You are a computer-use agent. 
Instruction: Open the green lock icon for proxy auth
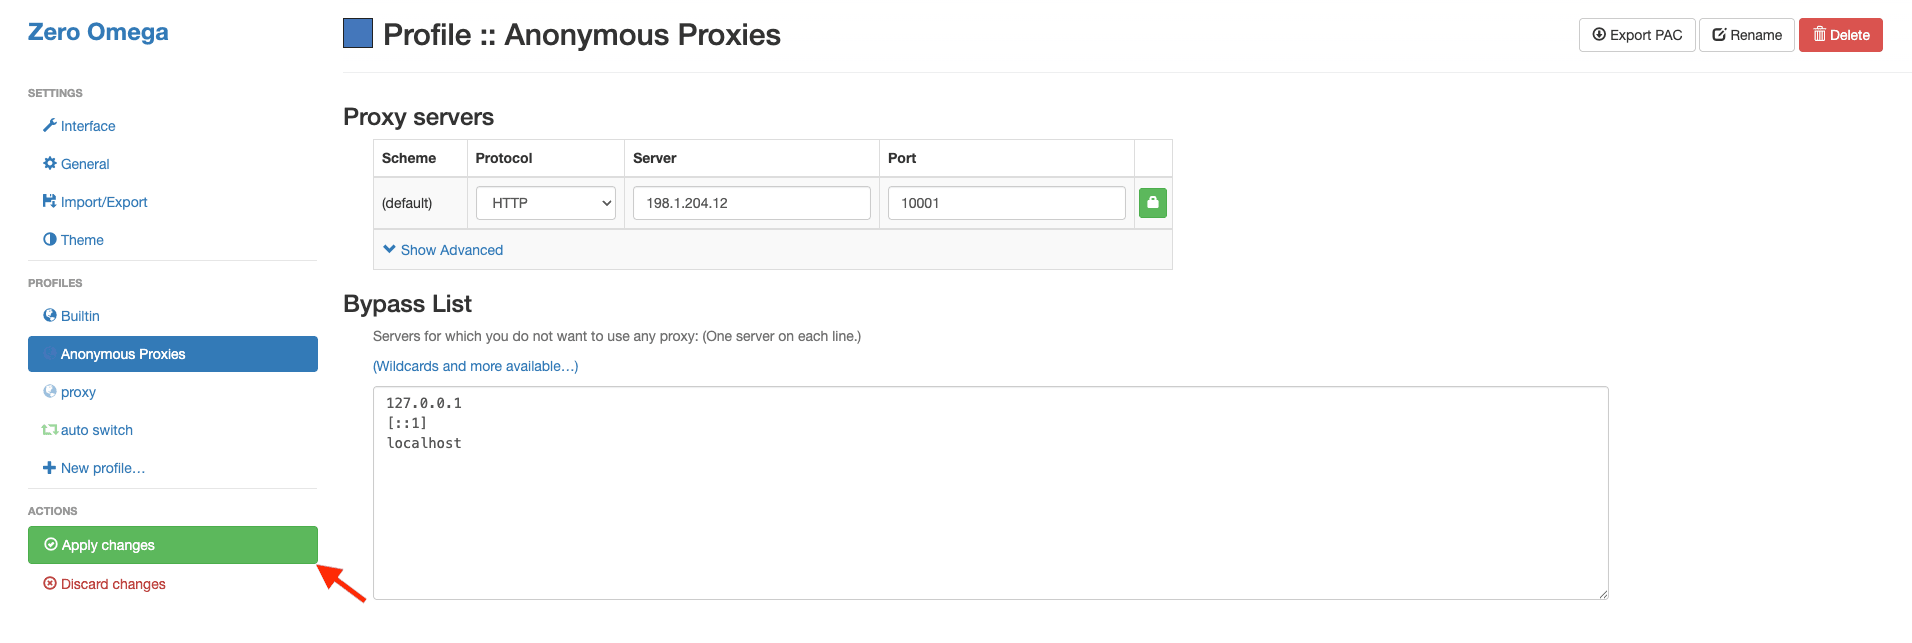[x=1152, y=202]
